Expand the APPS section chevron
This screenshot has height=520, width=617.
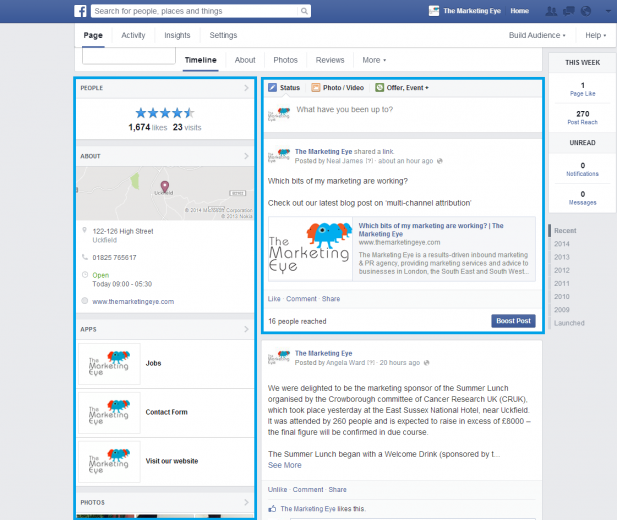[246, 329]
